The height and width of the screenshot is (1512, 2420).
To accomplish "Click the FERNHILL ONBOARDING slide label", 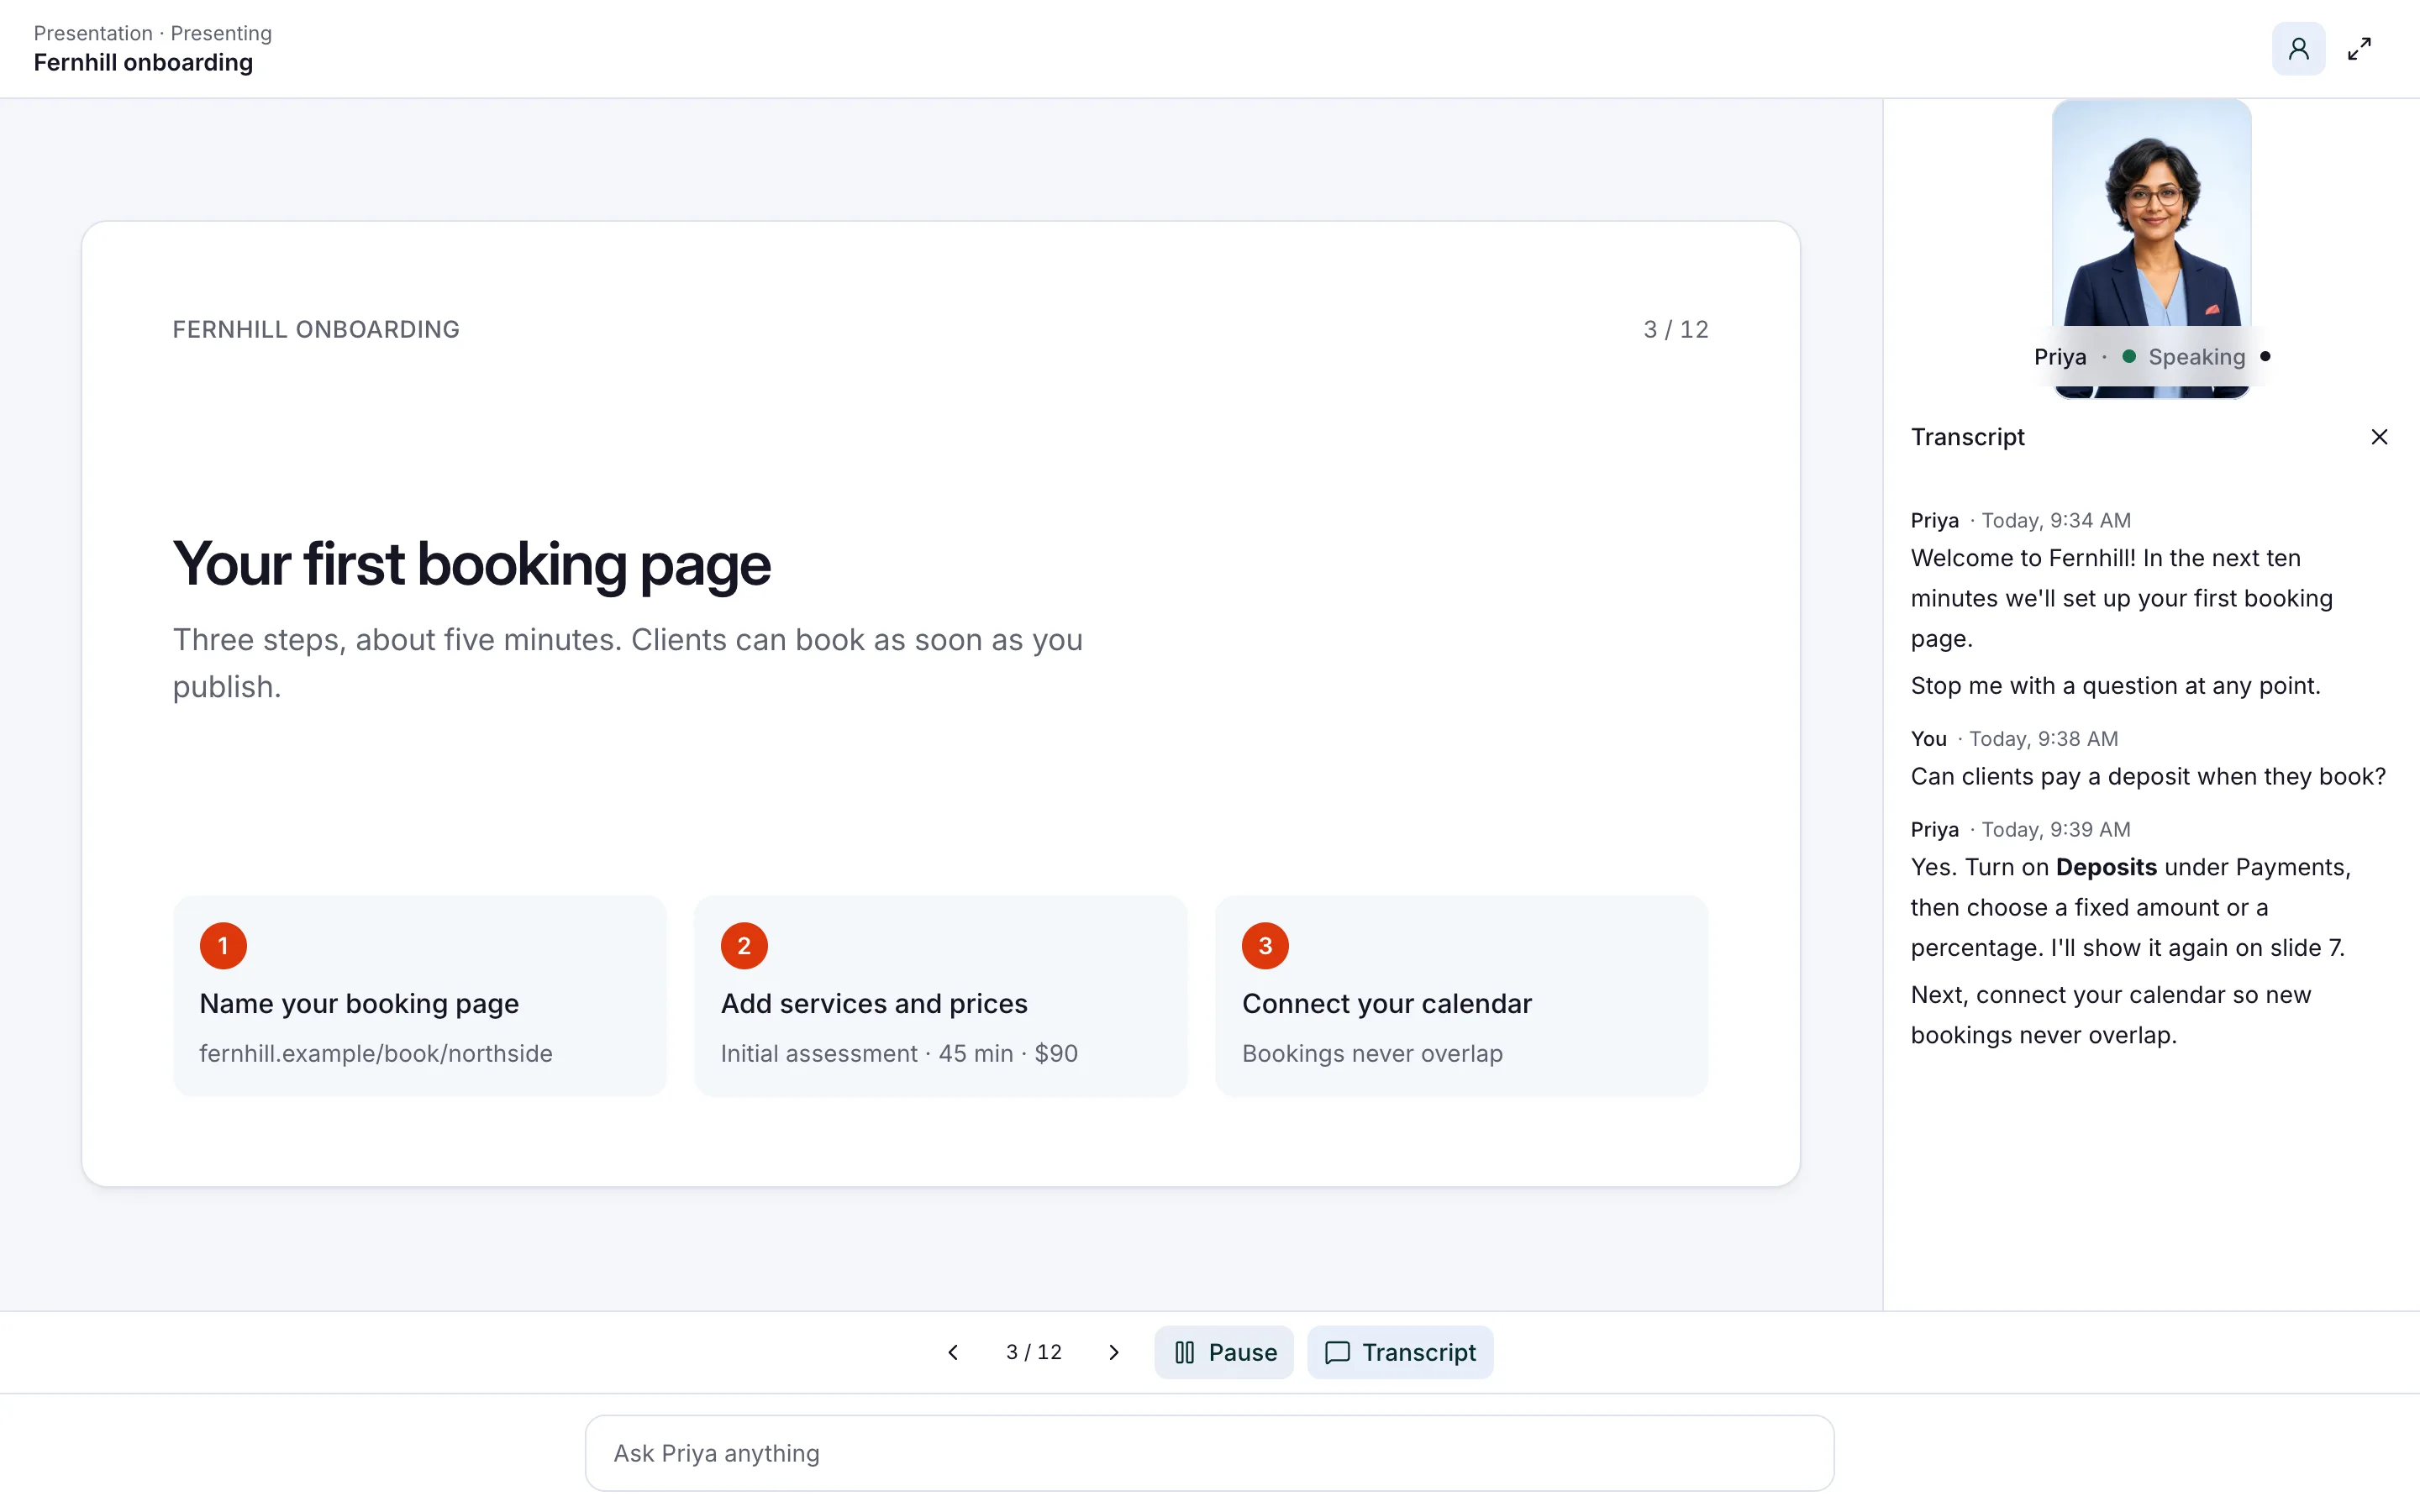I will pos(316,329).
